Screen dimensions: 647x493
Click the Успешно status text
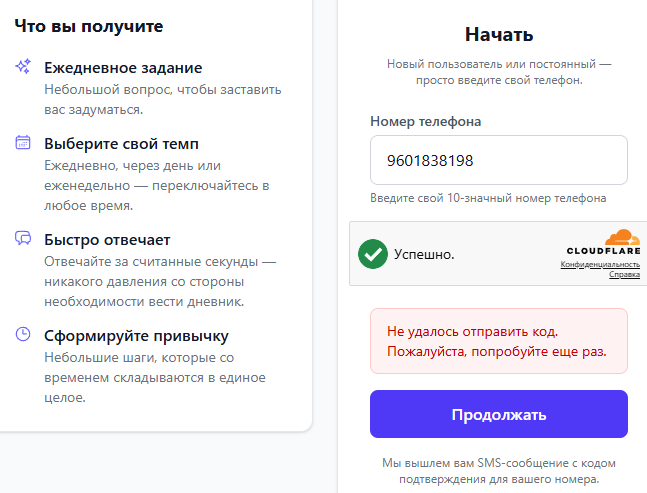click(x=424, y=254)
